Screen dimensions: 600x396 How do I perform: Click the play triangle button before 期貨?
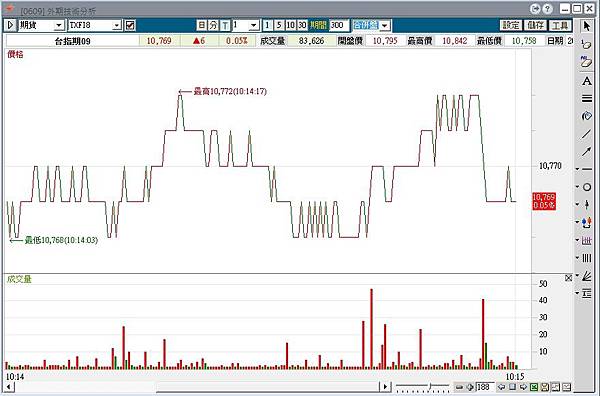pos(11,25)
